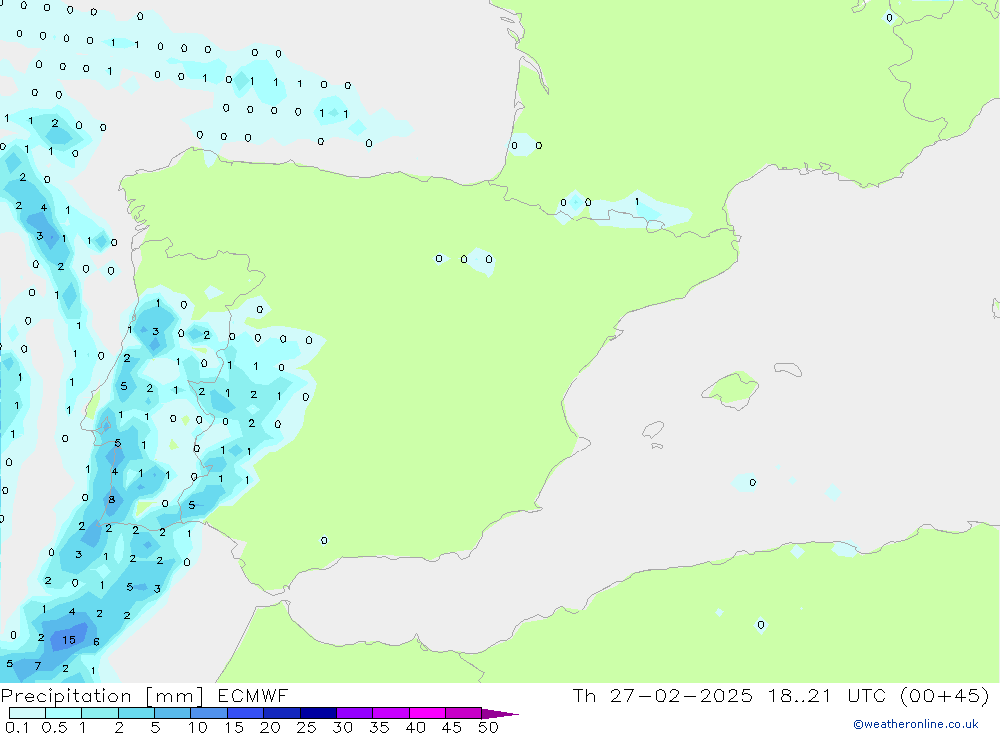Image resolution: width=1000 pixels, height=733 pixels.
Task: Select the 45–50 mm legend swatch
Action: (464, 713)
